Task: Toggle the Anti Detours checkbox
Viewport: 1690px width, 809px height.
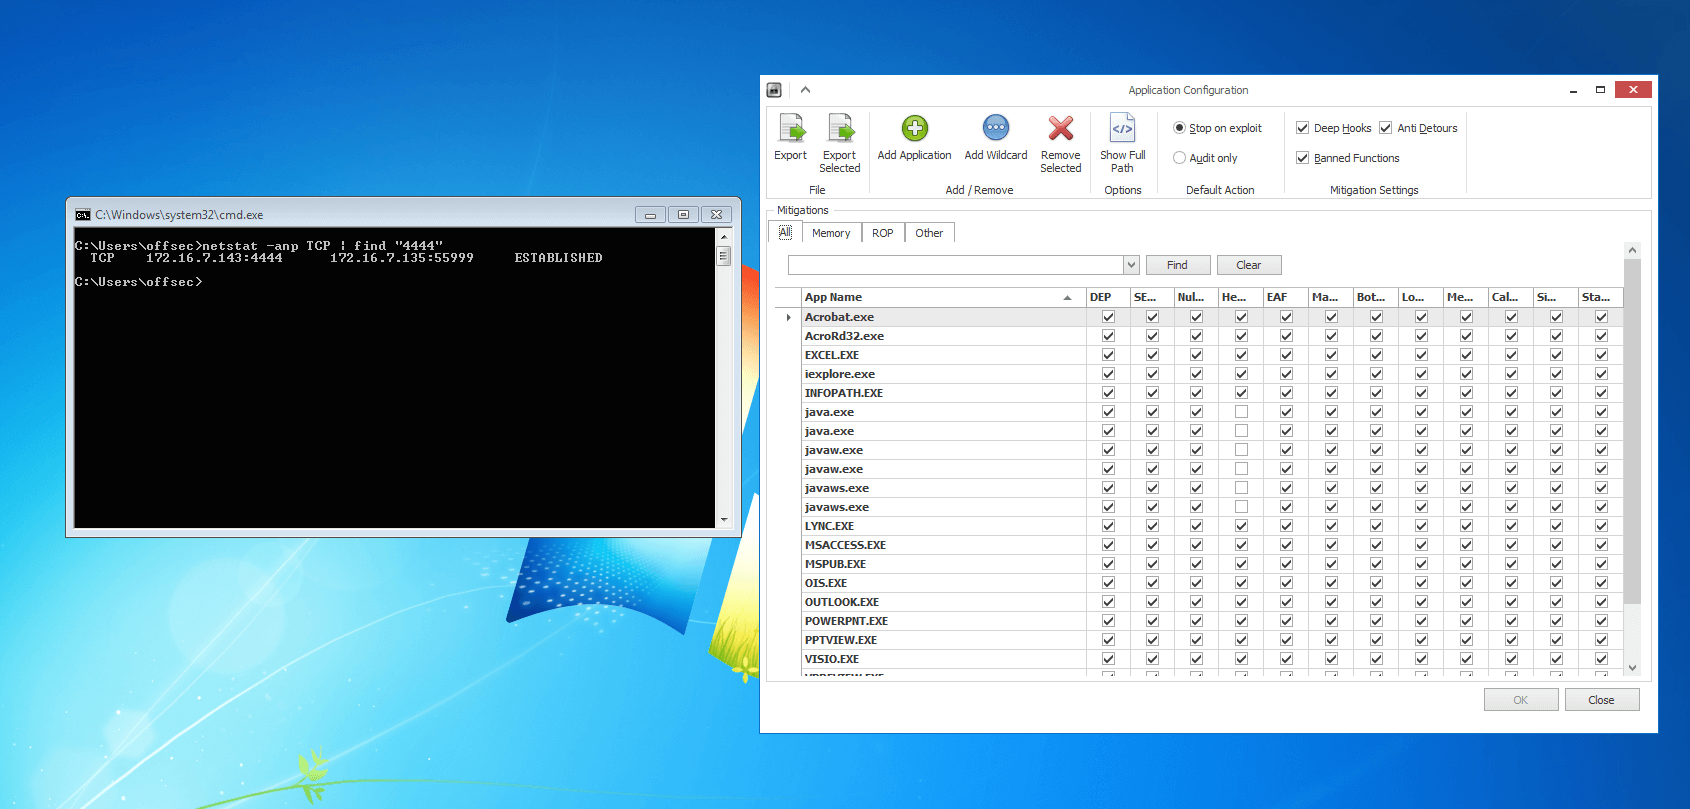Action: coord(1385,128)
